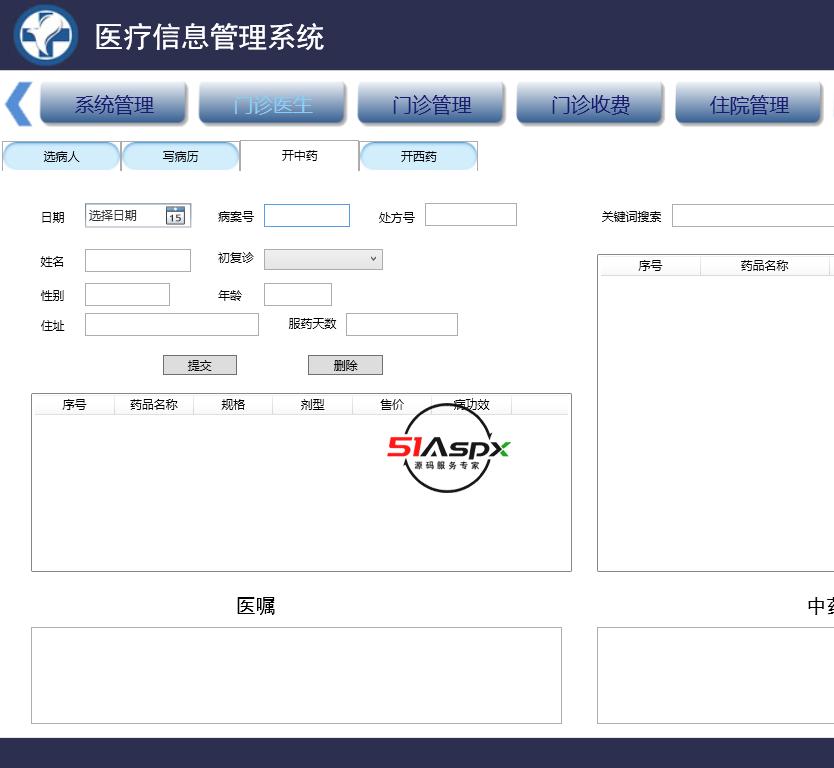Click inside the 医嘱 text area

[x=296, y=675]
